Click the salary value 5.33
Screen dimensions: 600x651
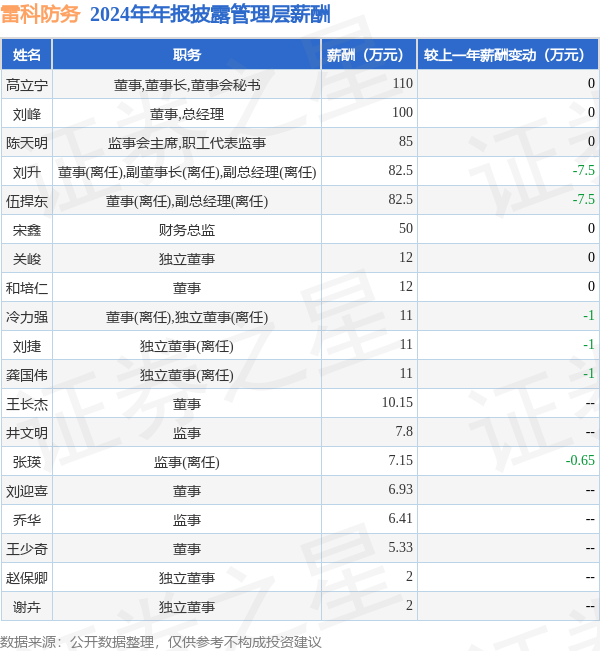[400, 547]
